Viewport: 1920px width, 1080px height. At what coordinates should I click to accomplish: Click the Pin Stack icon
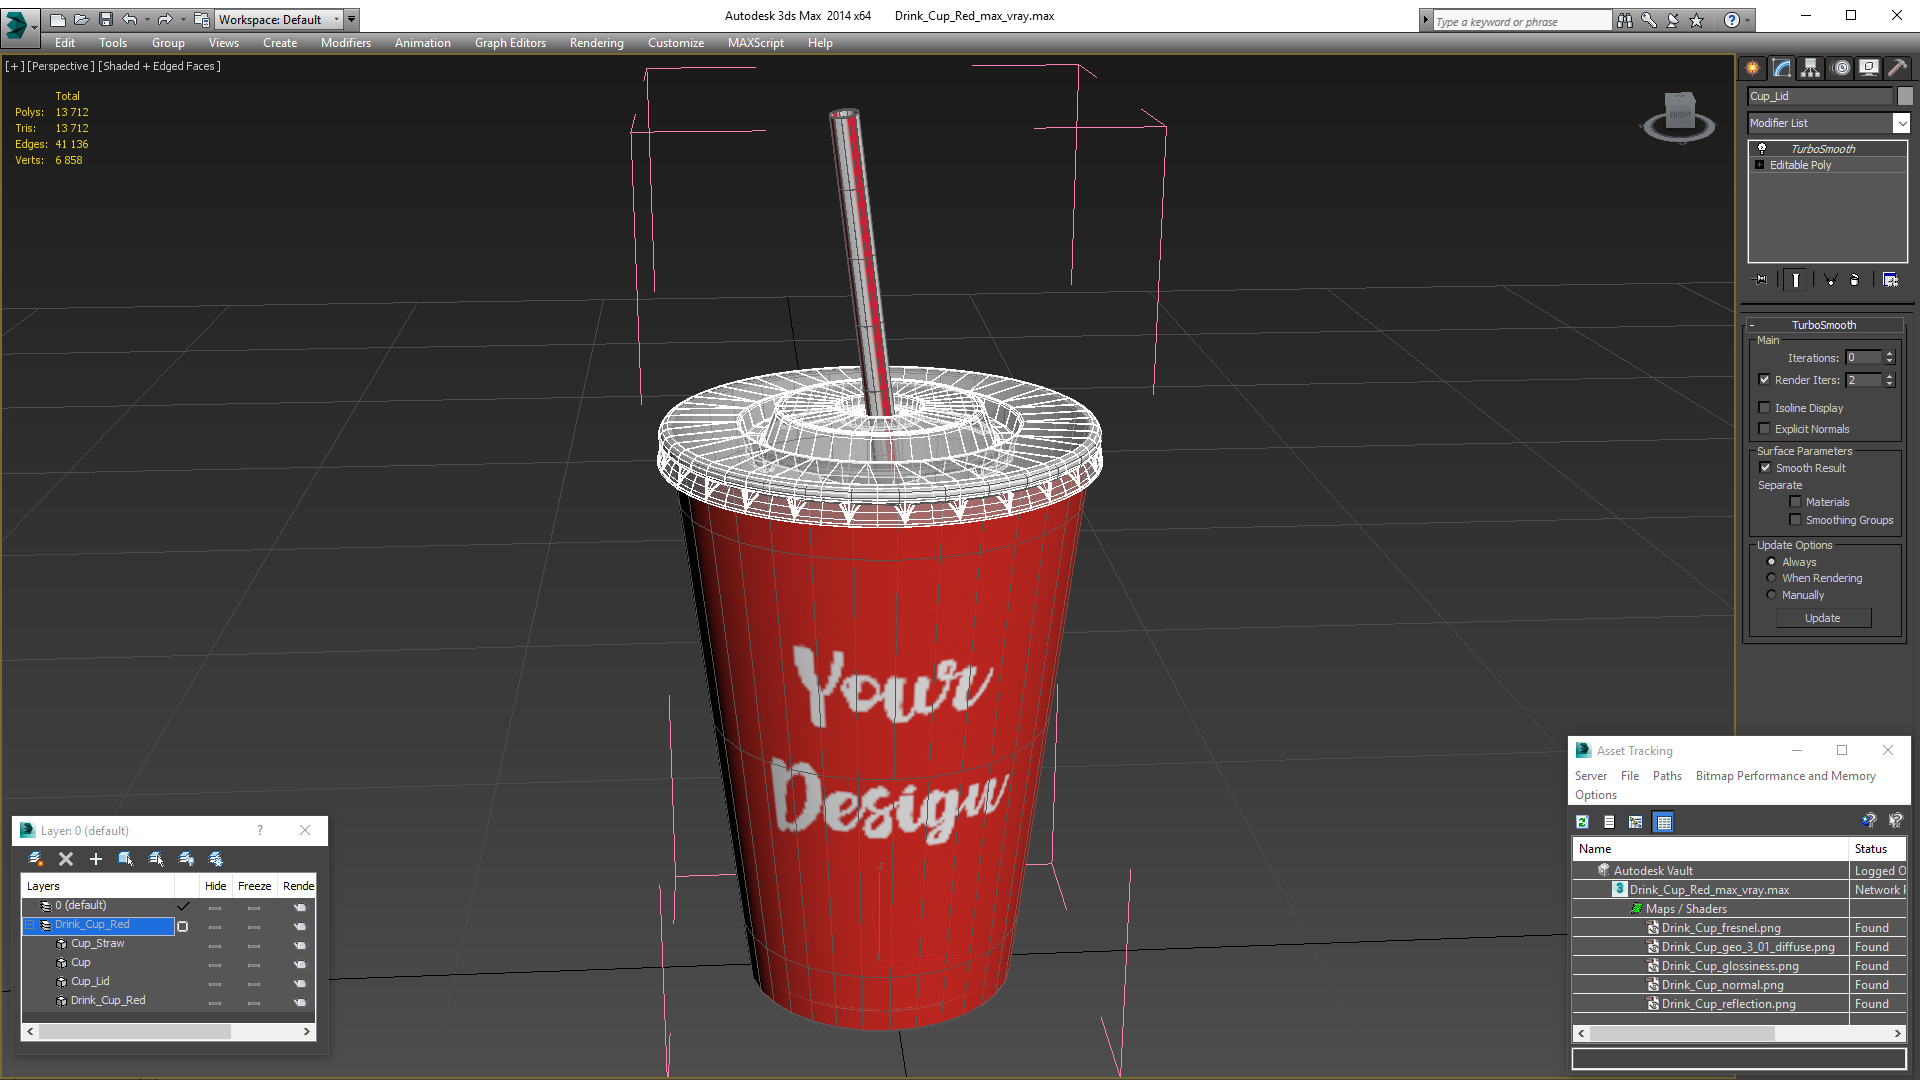coord(1761,280)
